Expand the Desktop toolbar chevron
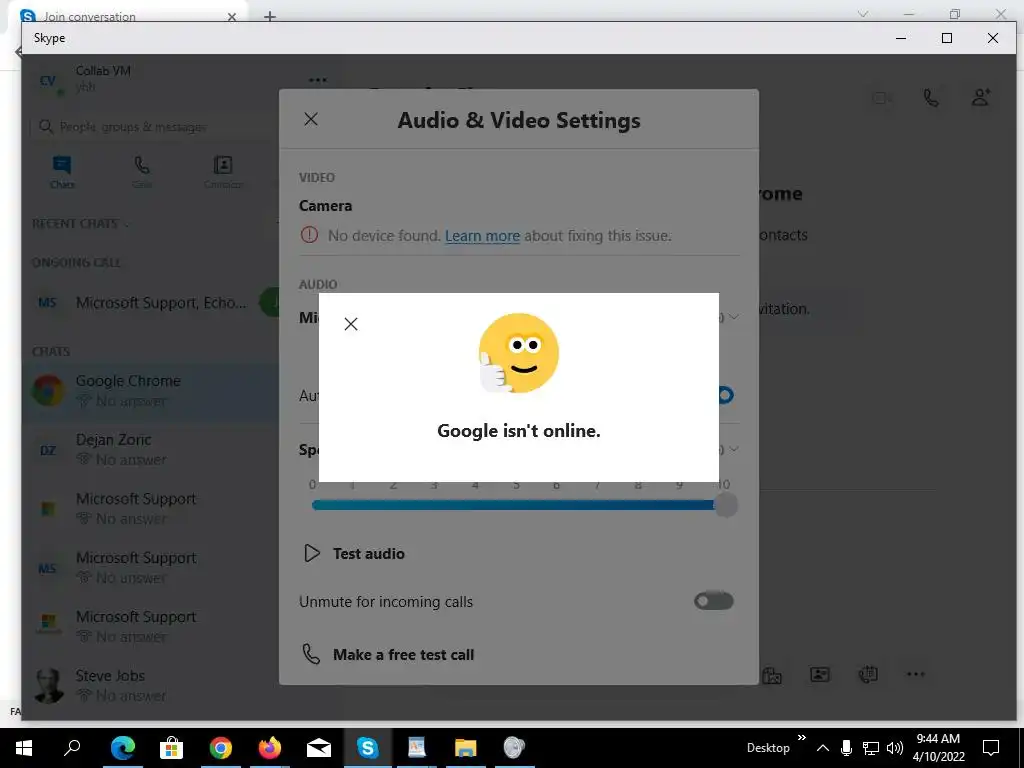This screenshot has height=768, width=1024. 802,738
